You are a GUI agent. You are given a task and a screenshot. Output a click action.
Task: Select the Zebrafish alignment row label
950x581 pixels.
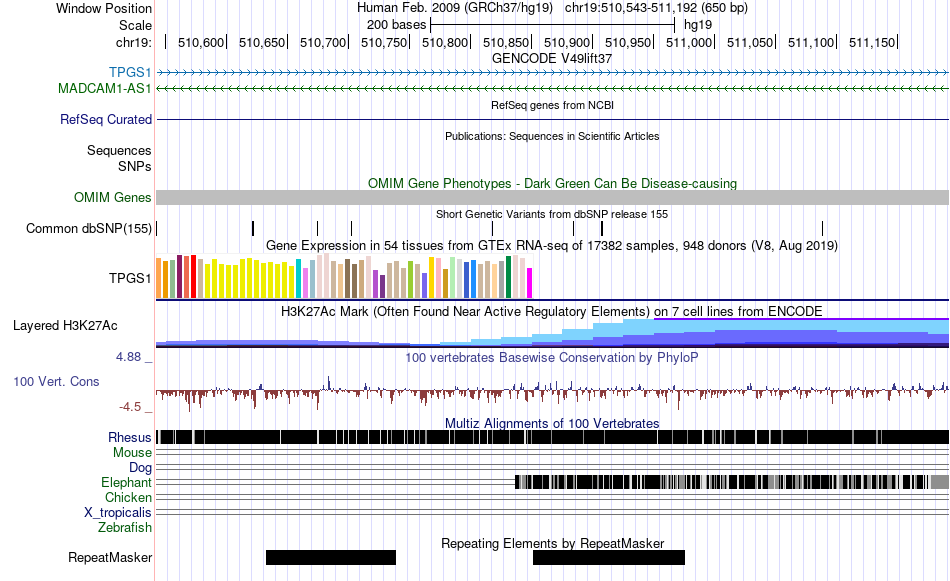[x=125, y=528]
